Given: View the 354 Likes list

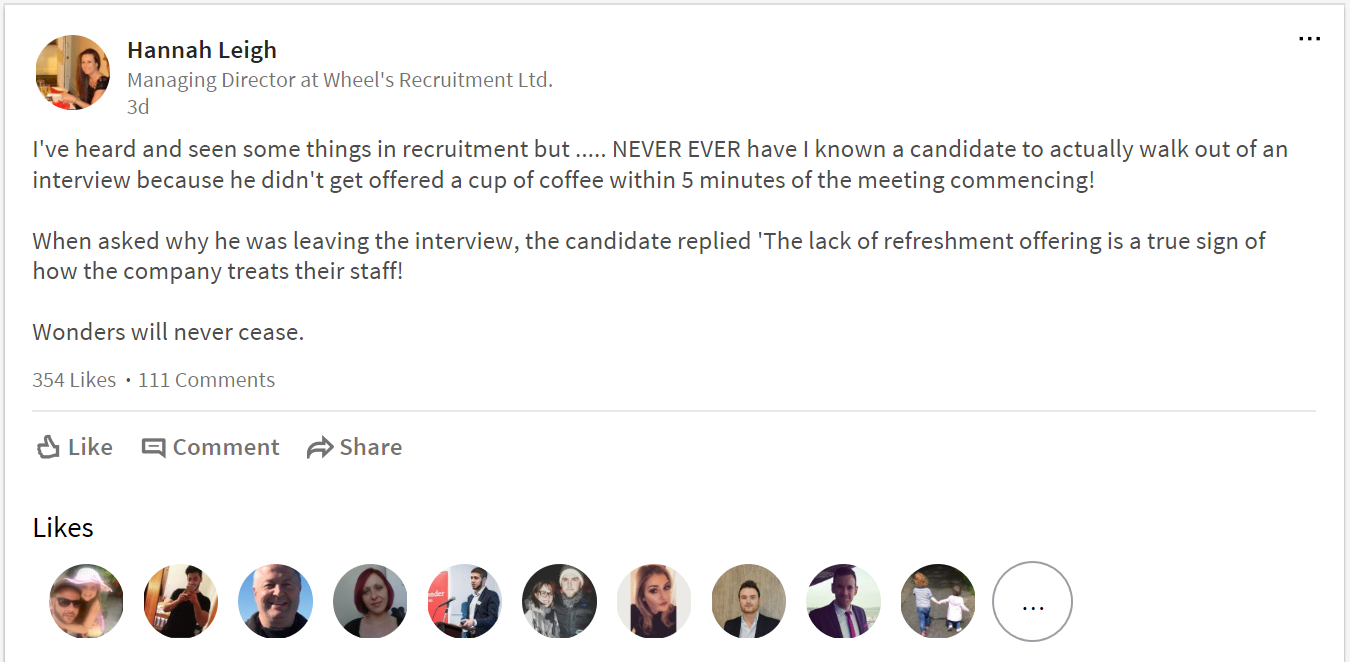Looking at the screenshot, I should [x=74, y=380].
